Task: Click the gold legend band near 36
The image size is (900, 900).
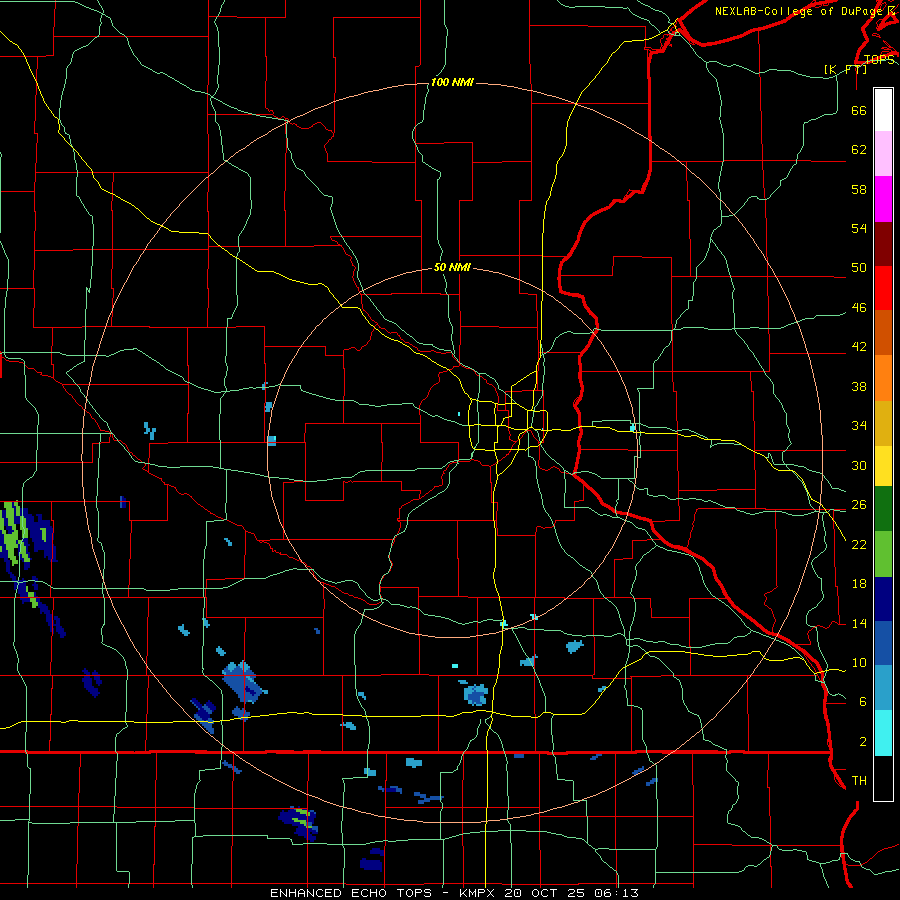Action: 883,423
